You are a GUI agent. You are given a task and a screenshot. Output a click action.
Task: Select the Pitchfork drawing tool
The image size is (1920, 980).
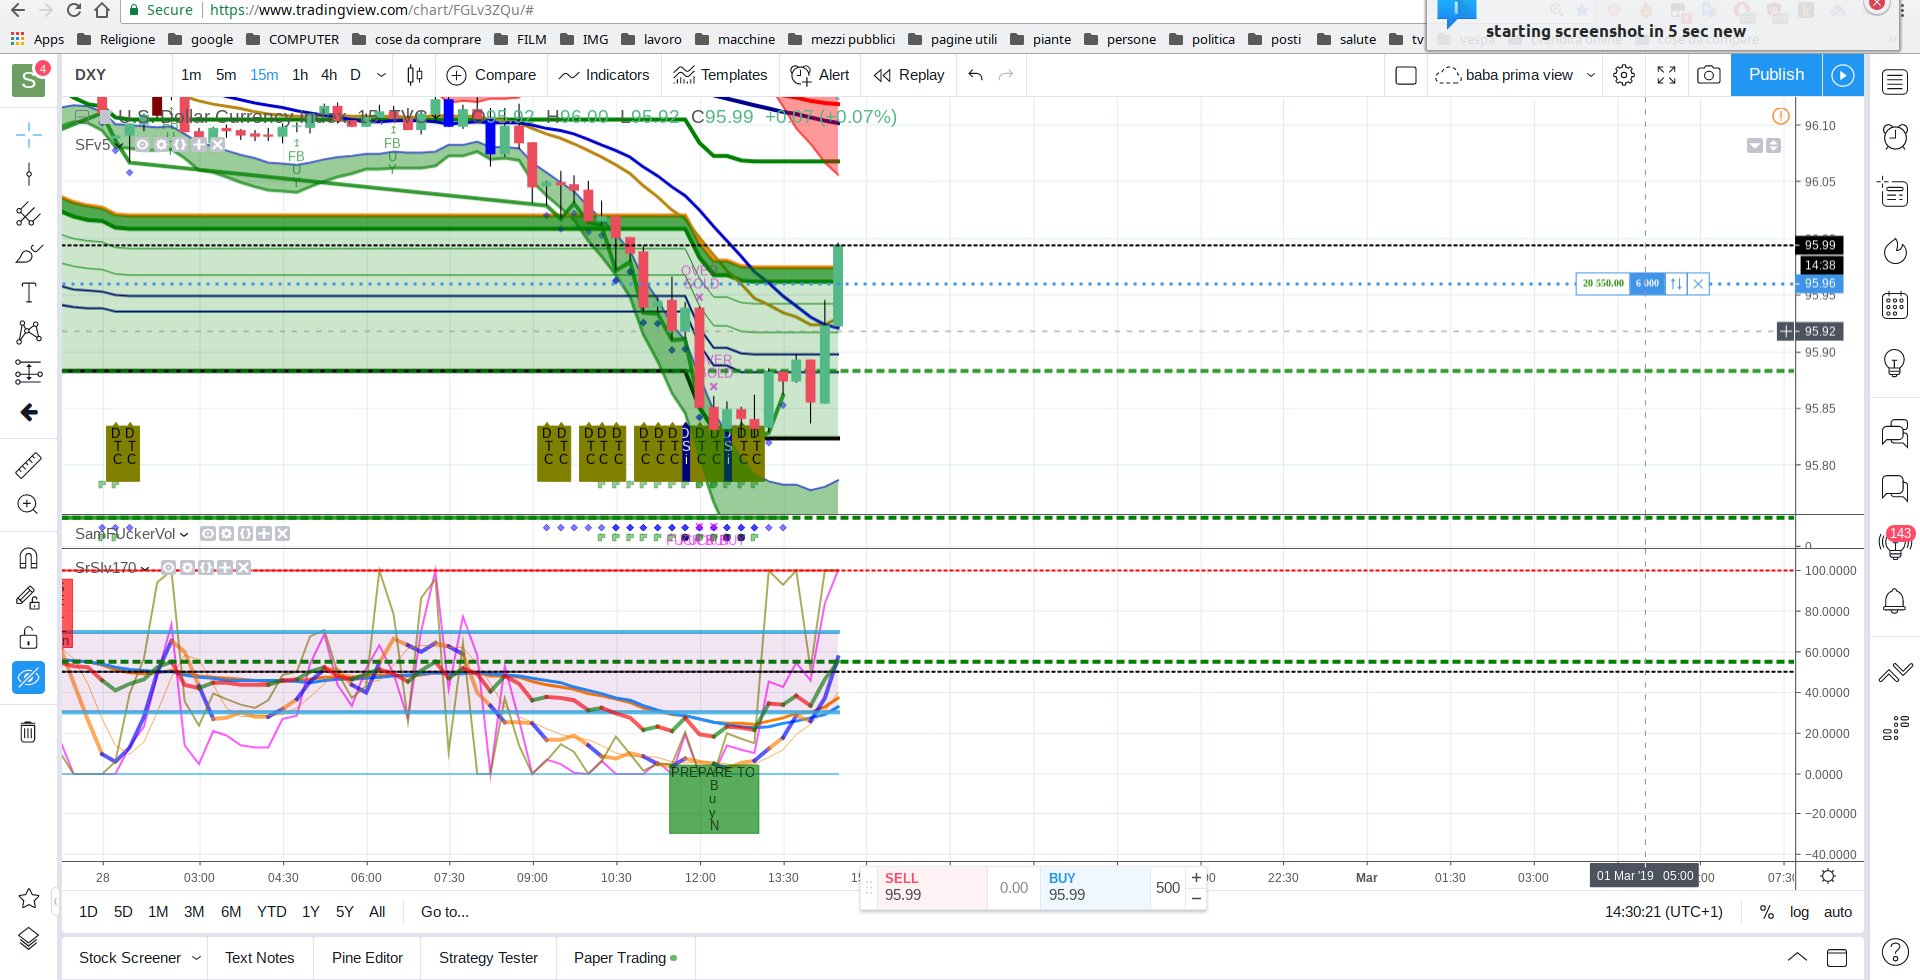tap(29, 215)
